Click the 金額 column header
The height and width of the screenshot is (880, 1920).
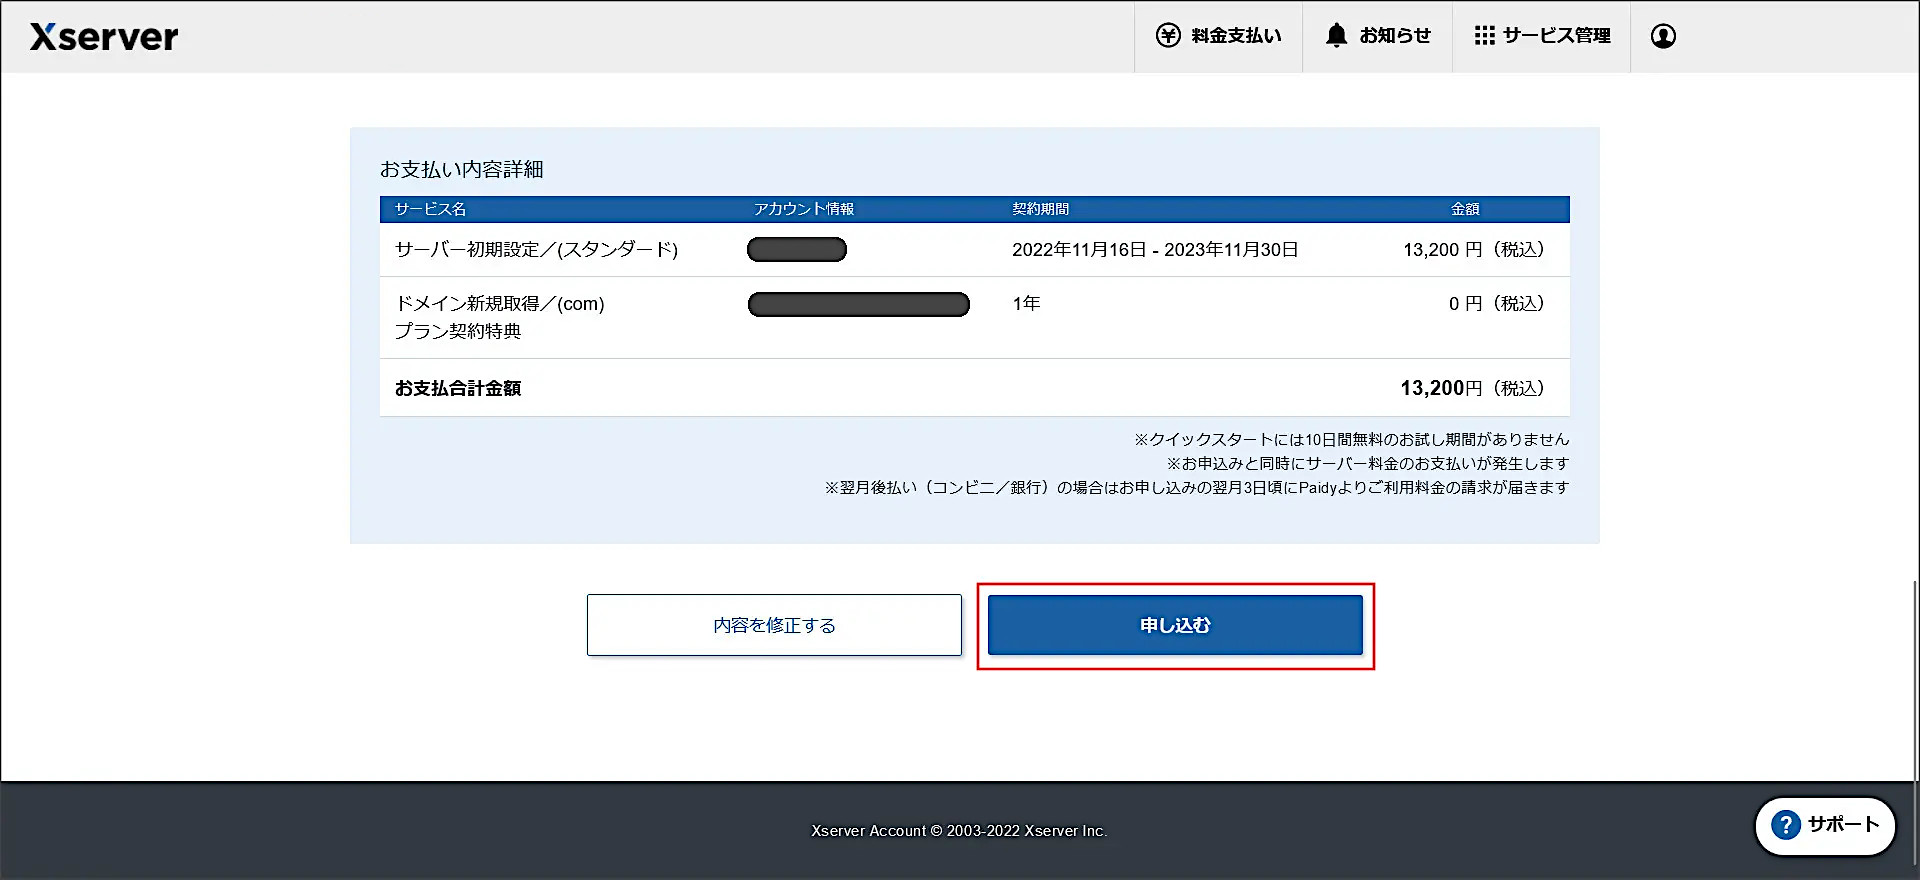[1465, 209]
